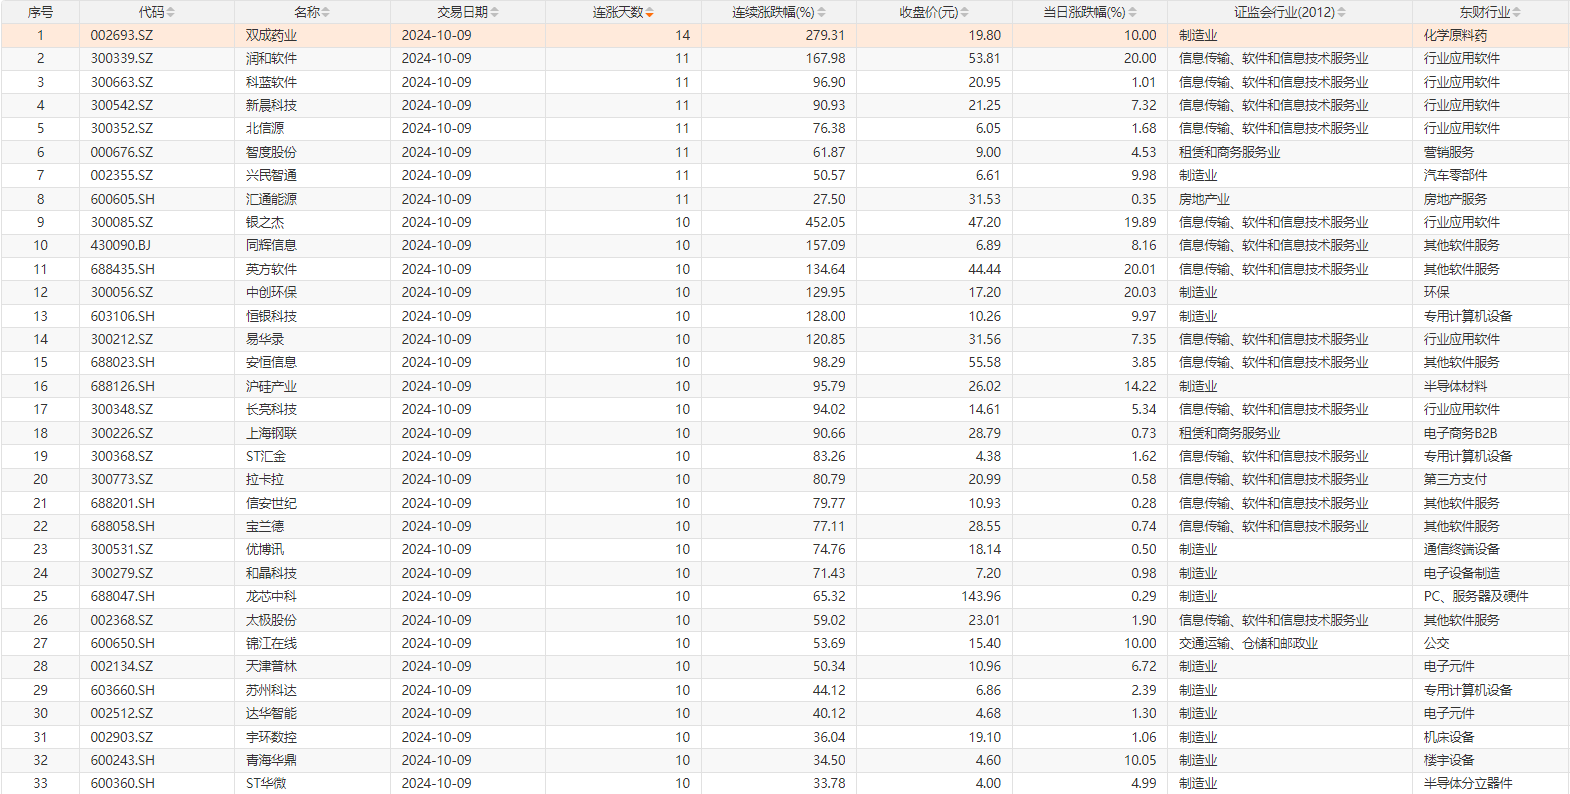Image resolution: width=1570 pixels, height=794 pixels.
Task: Open stock 优博讯
Action: 265,549
